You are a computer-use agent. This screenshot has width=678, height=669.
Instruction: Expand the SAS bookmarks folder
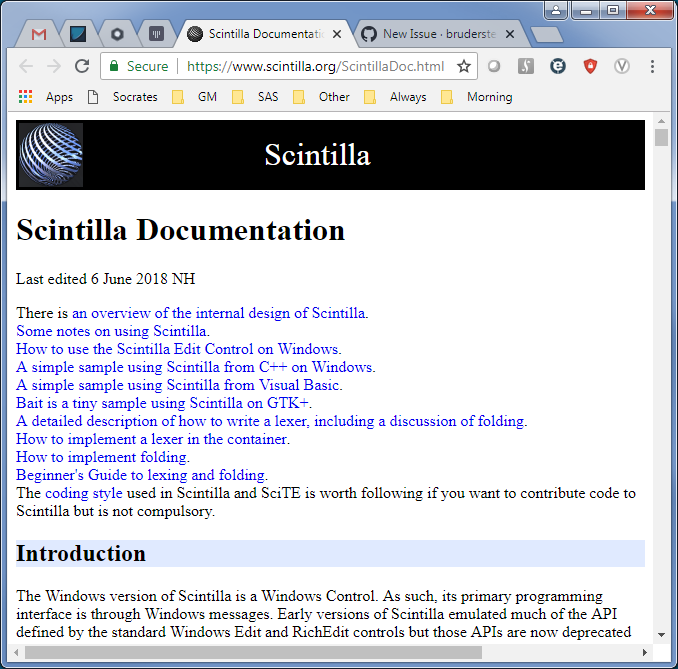[255, 97]
